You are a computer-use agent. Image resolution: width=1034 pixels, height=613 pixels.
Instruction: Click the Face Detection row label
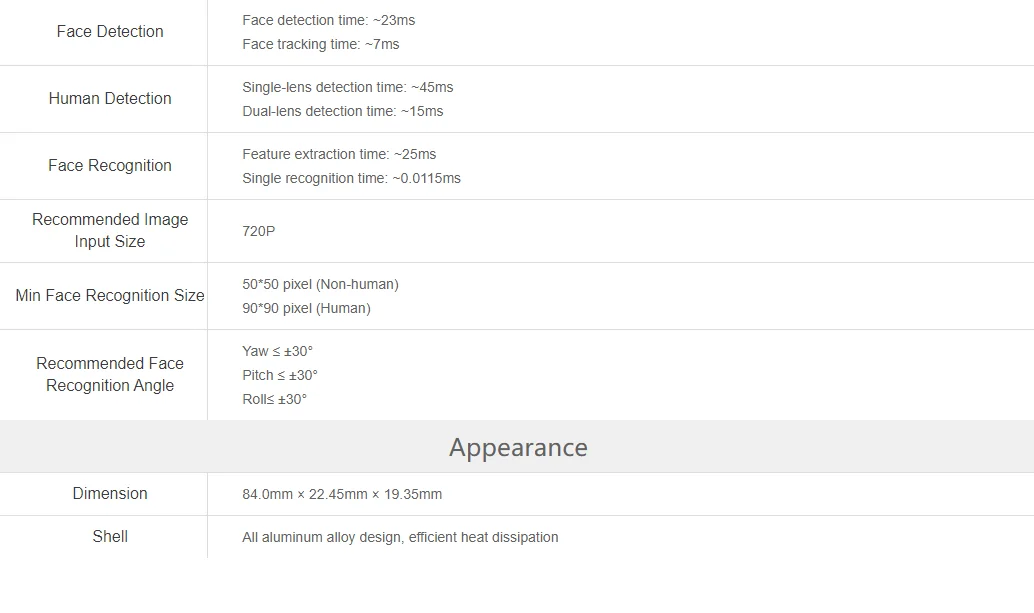coord(109,32)
